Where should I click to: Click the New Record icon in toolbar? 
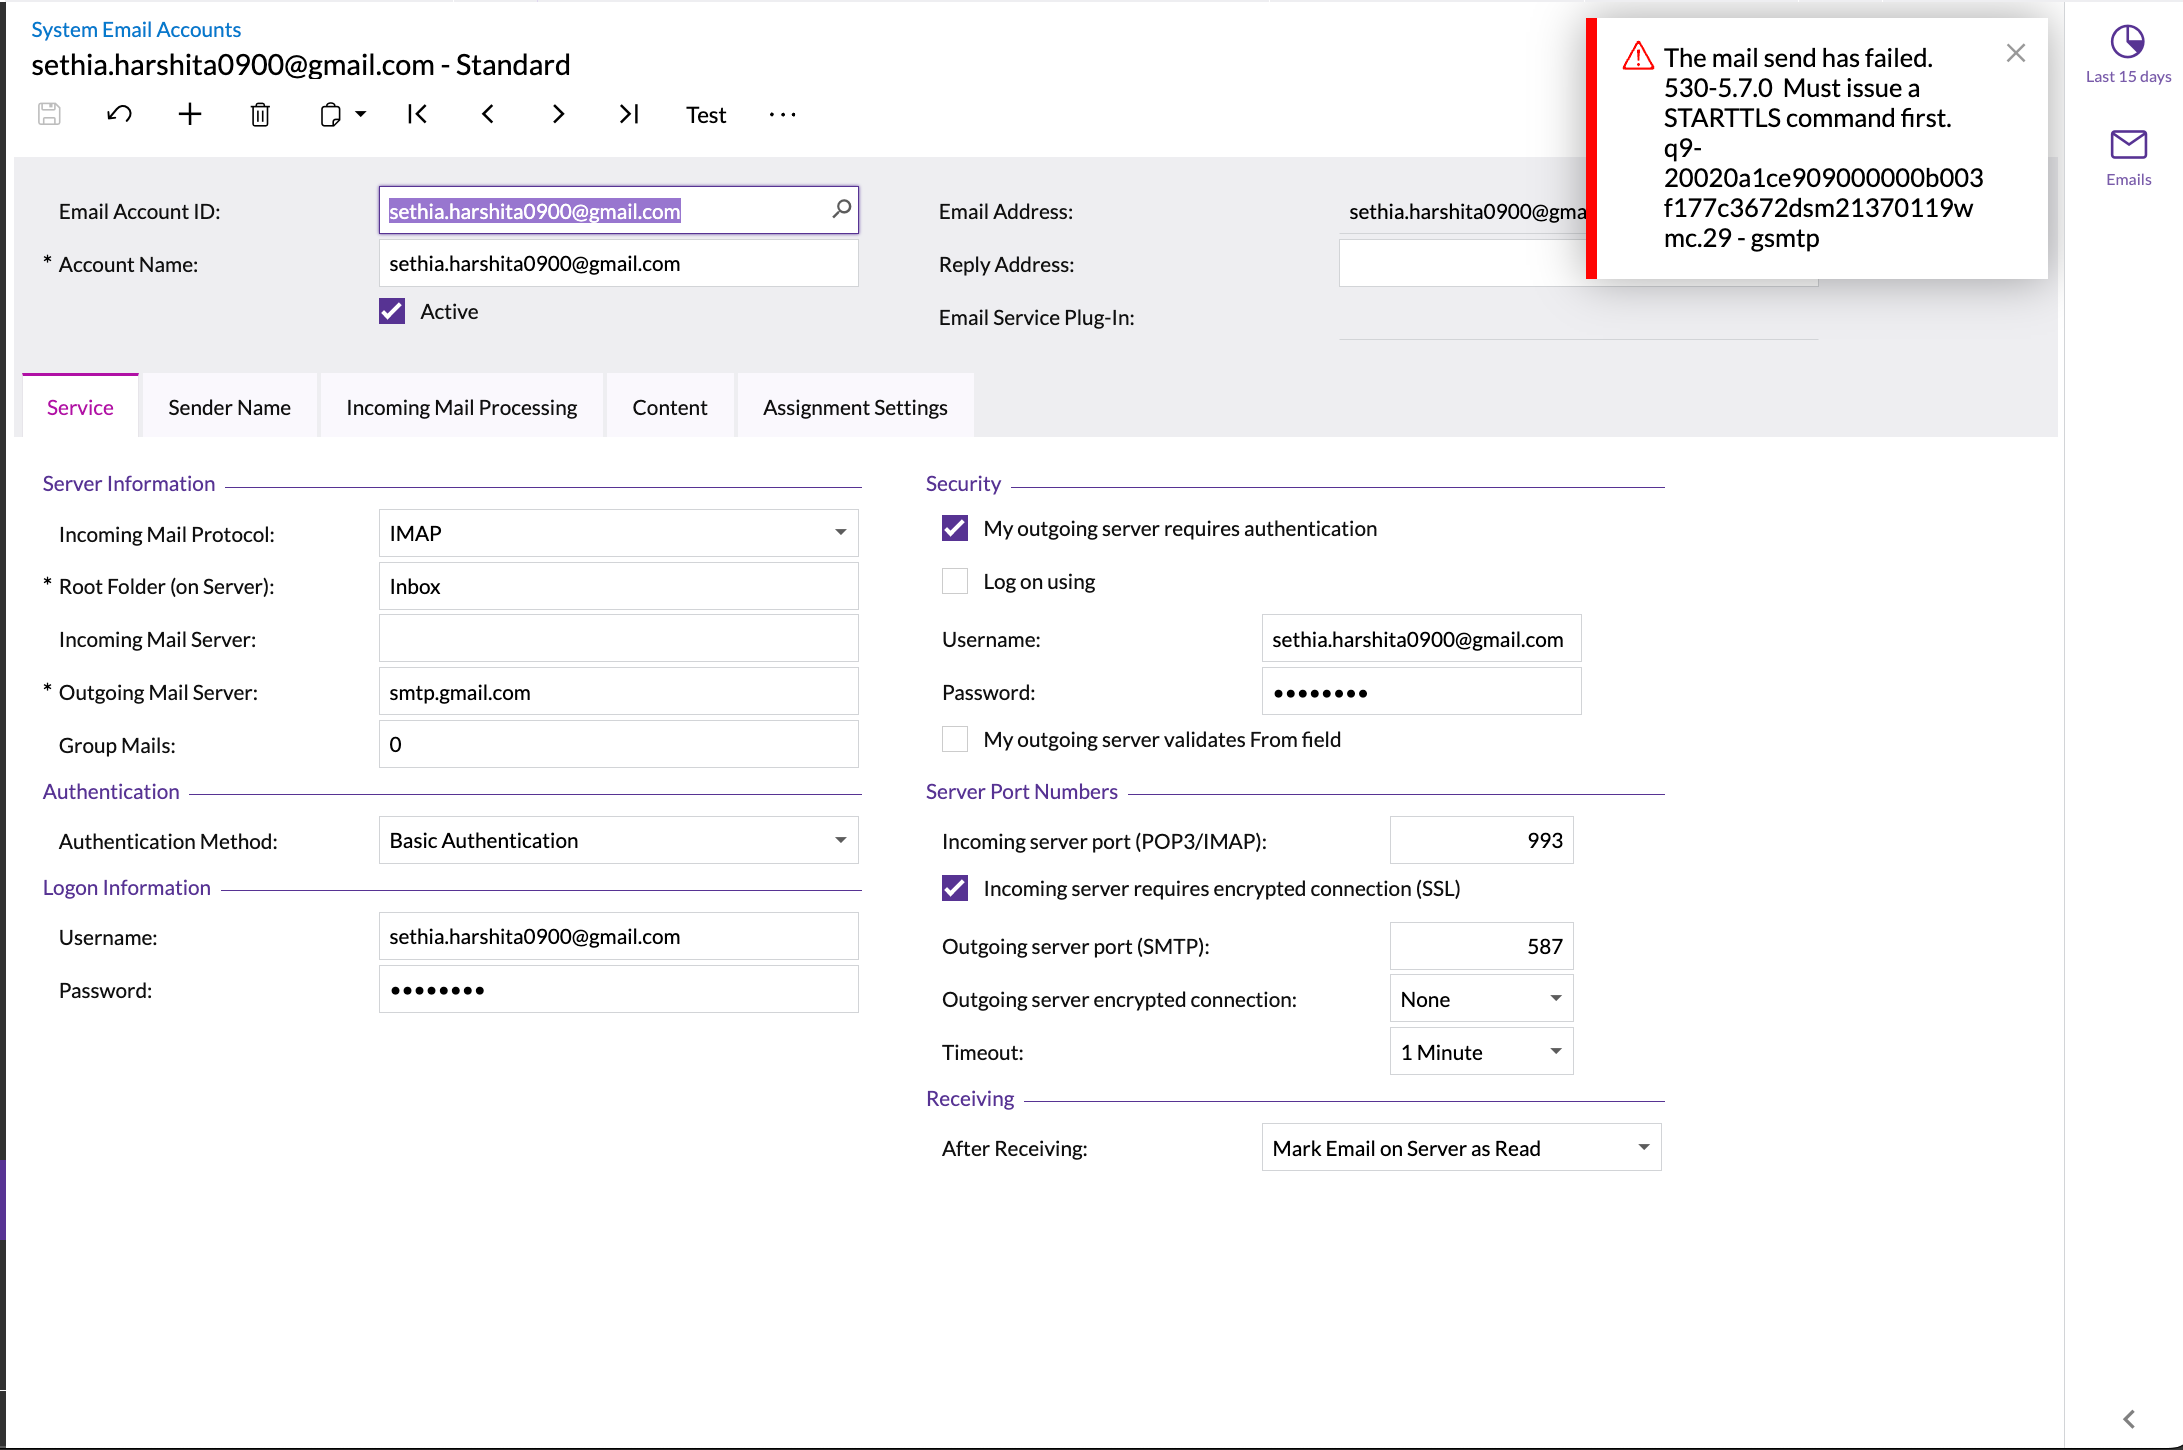[x=189, y=115]
